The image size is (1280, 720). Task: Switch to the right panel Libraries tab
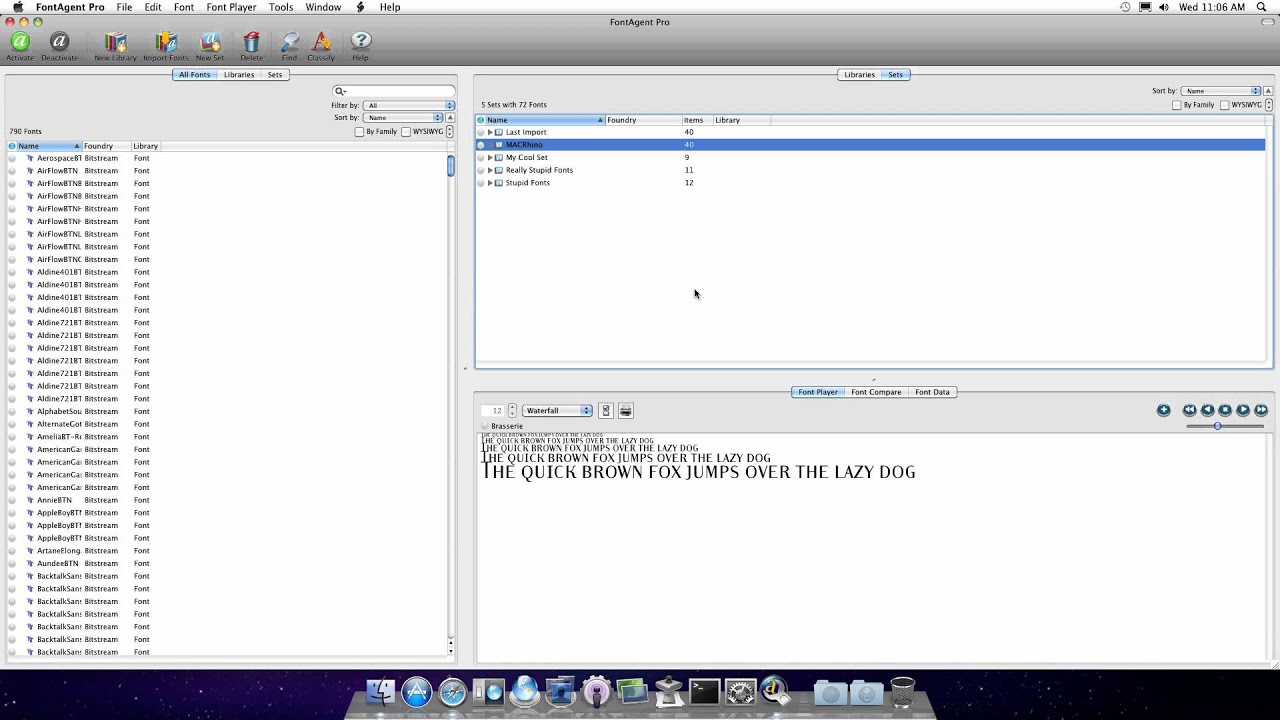click(x=859, y=75)
